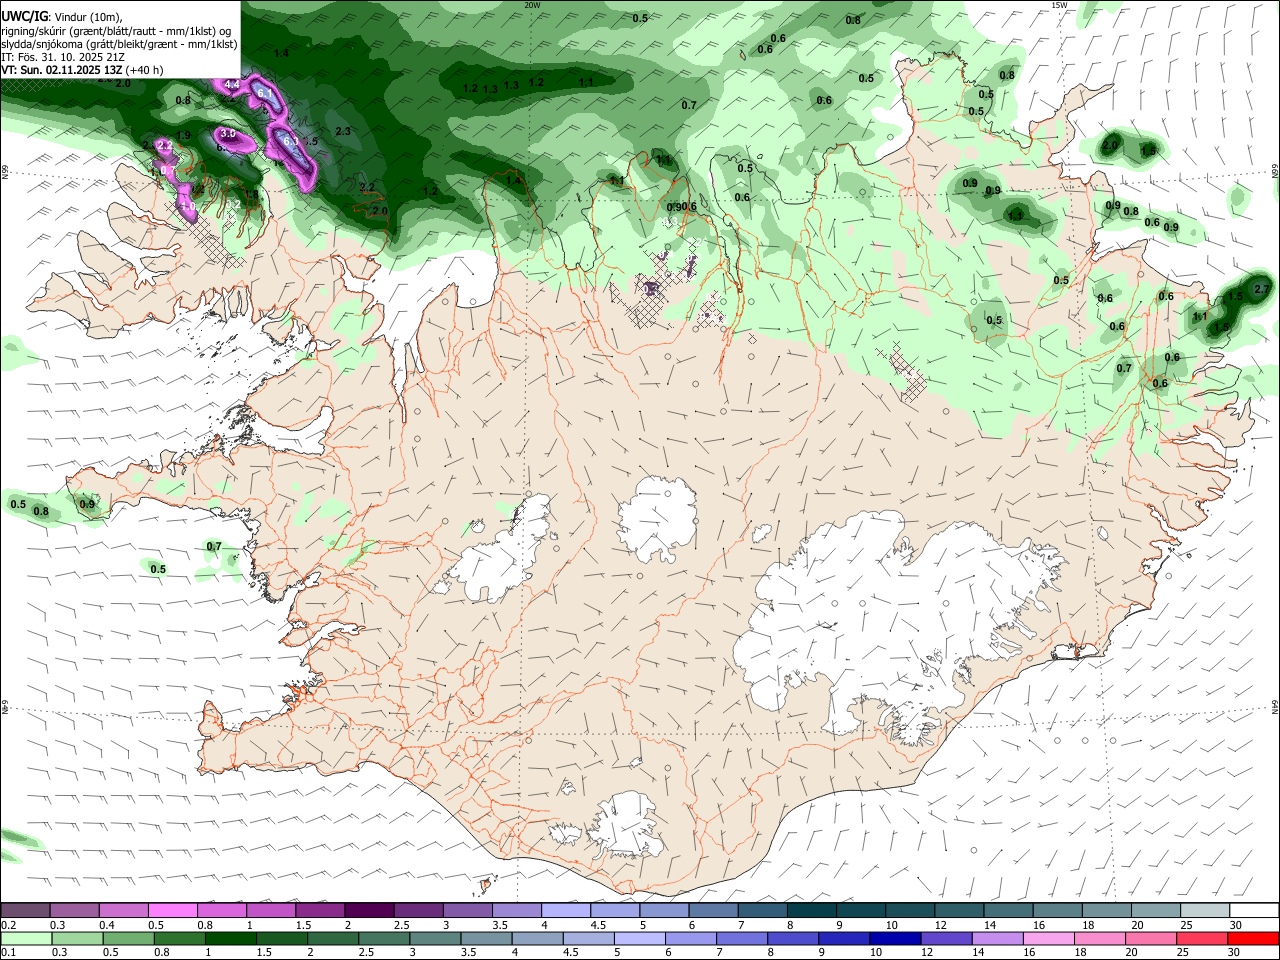
Task: Click the darkest purple snow swatch between 2 and 2.5
Action: click(x=368, y=910)
